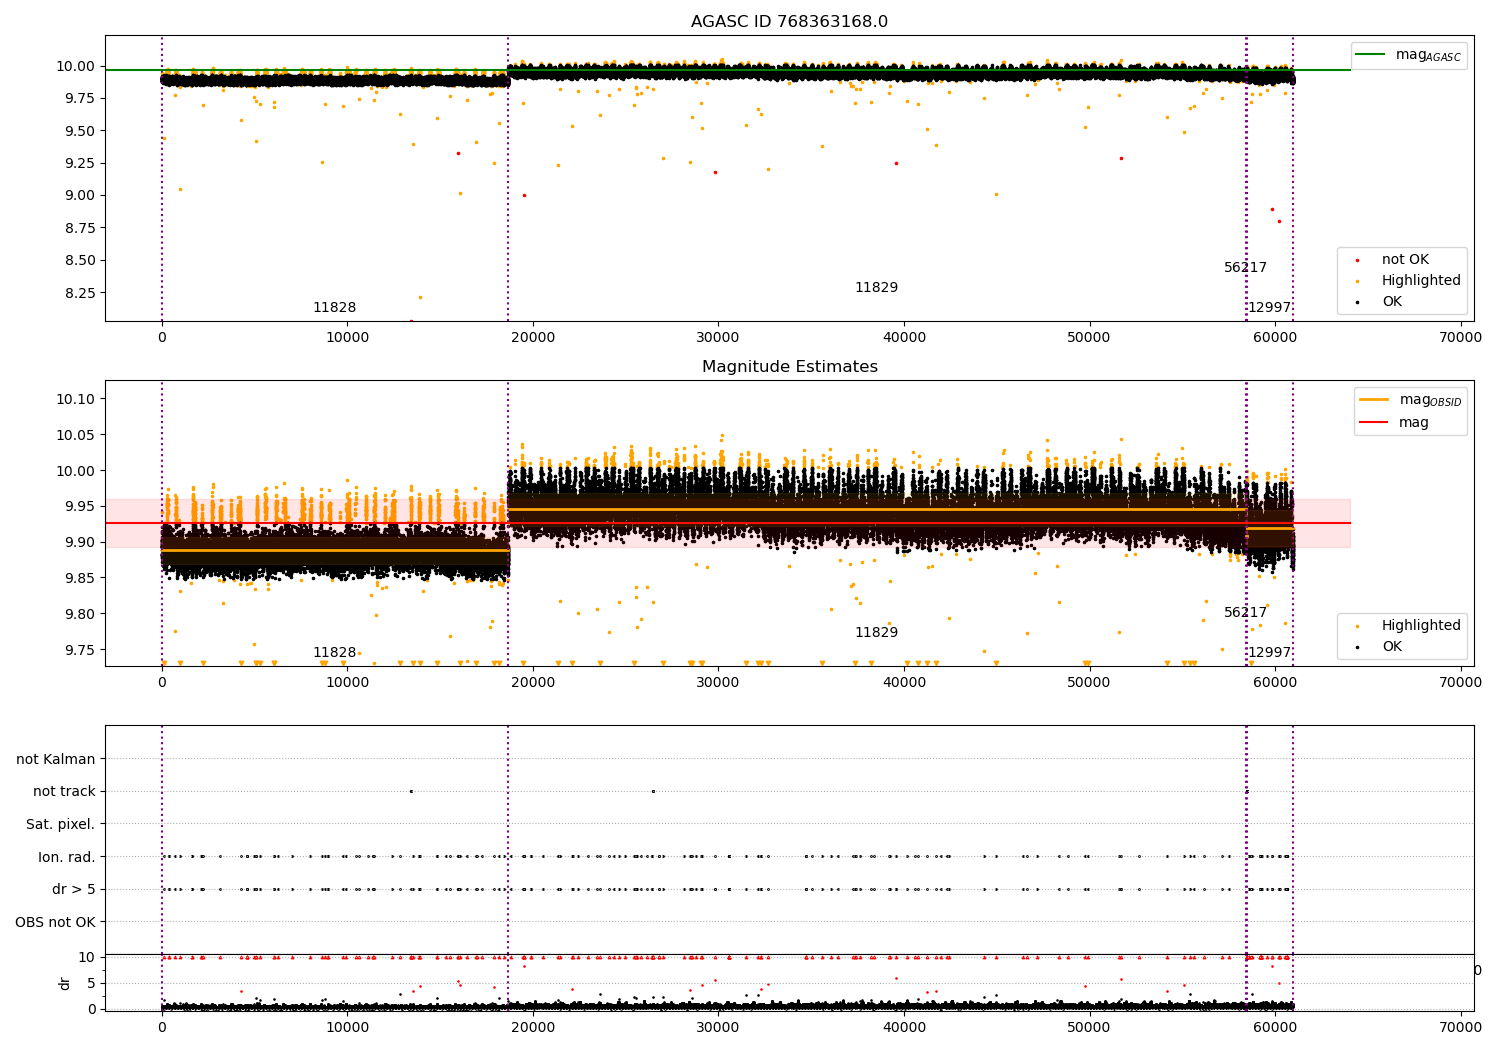Click the 11828 obsid label in Magnitude Estimates plot
This screenshot has height=1050, width=1500.
(x=334, y=653)
